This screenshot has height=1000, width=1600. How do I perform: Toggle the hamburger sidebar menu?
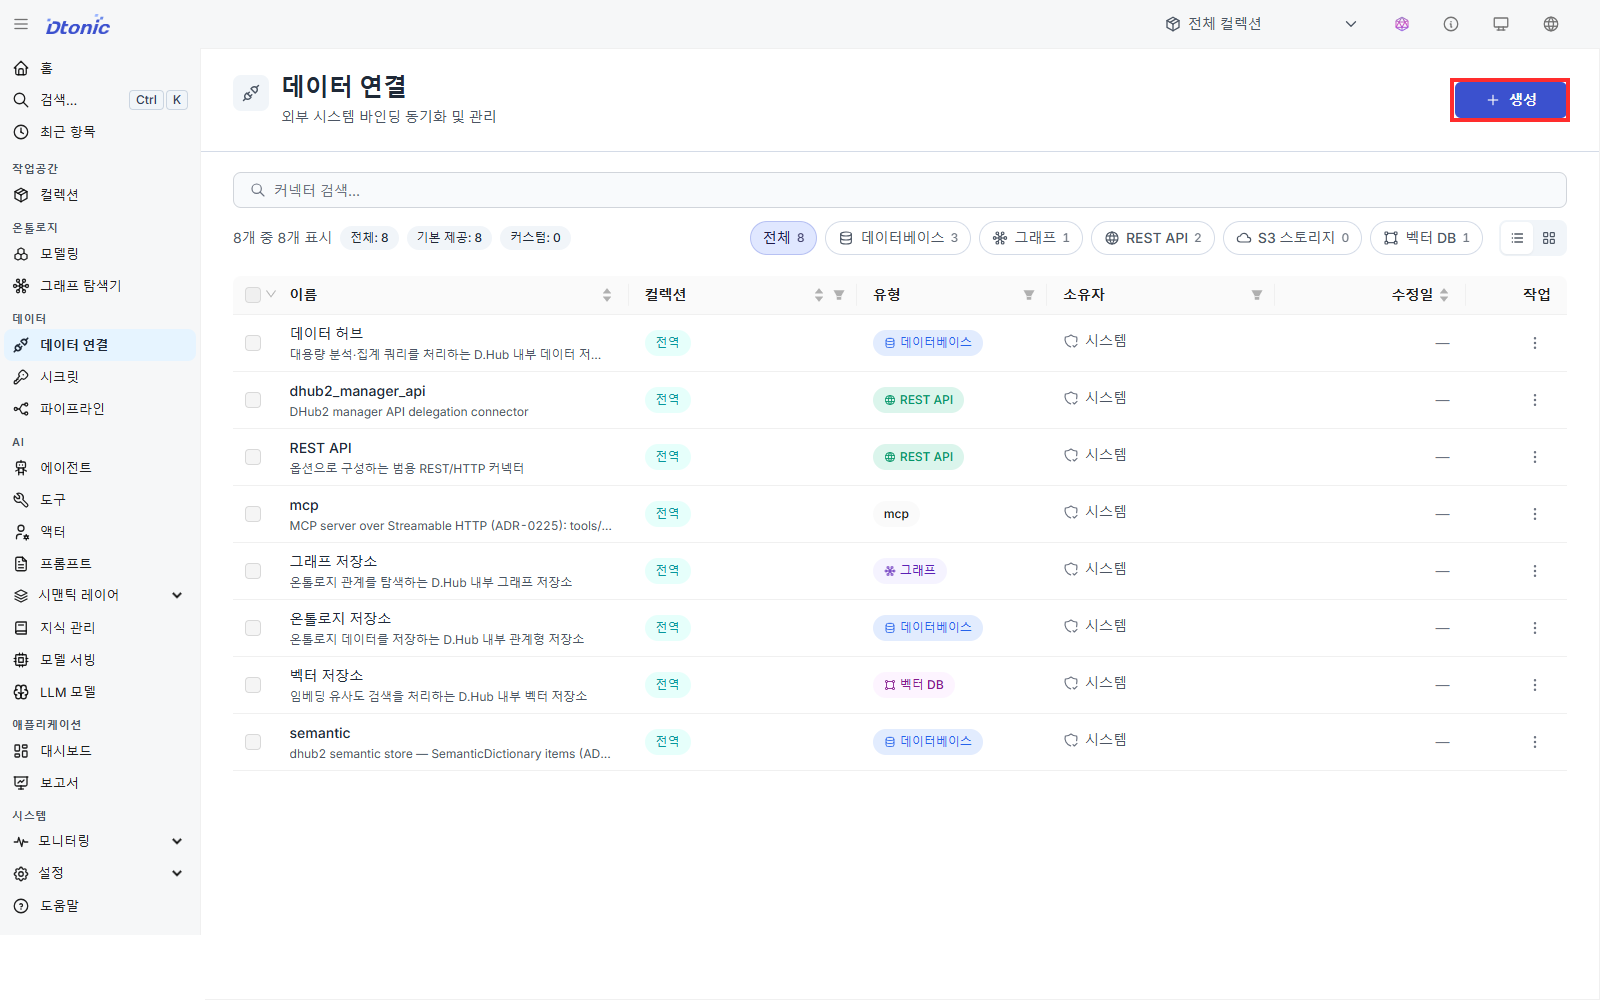coord(21,24)
